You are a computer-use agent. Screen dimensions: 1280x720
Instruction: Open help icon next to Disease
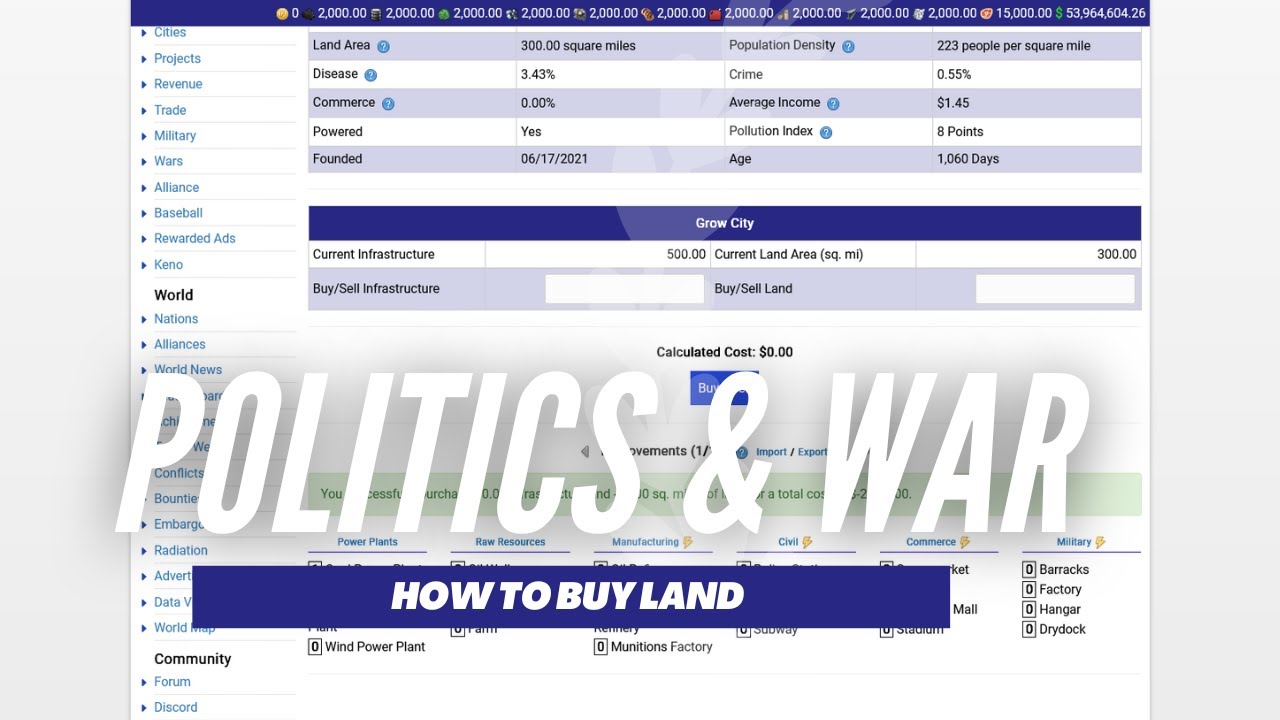[370, 75]
